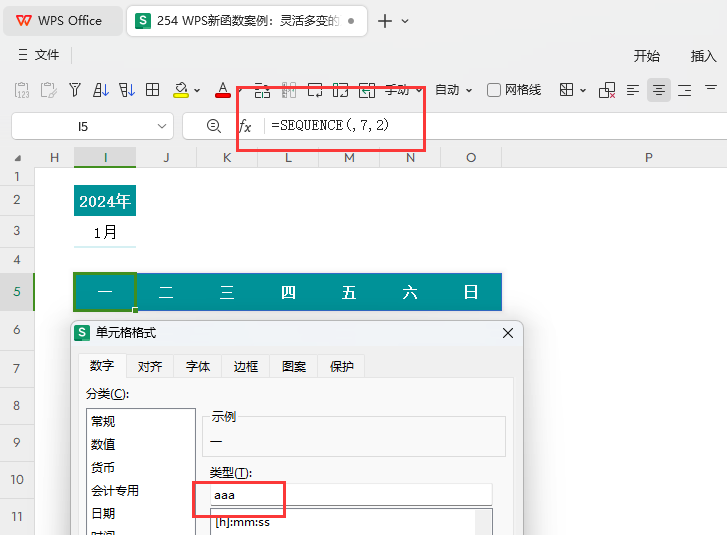Align text left
The height and width of the screenshot is (535, 727).
point(633,90)
